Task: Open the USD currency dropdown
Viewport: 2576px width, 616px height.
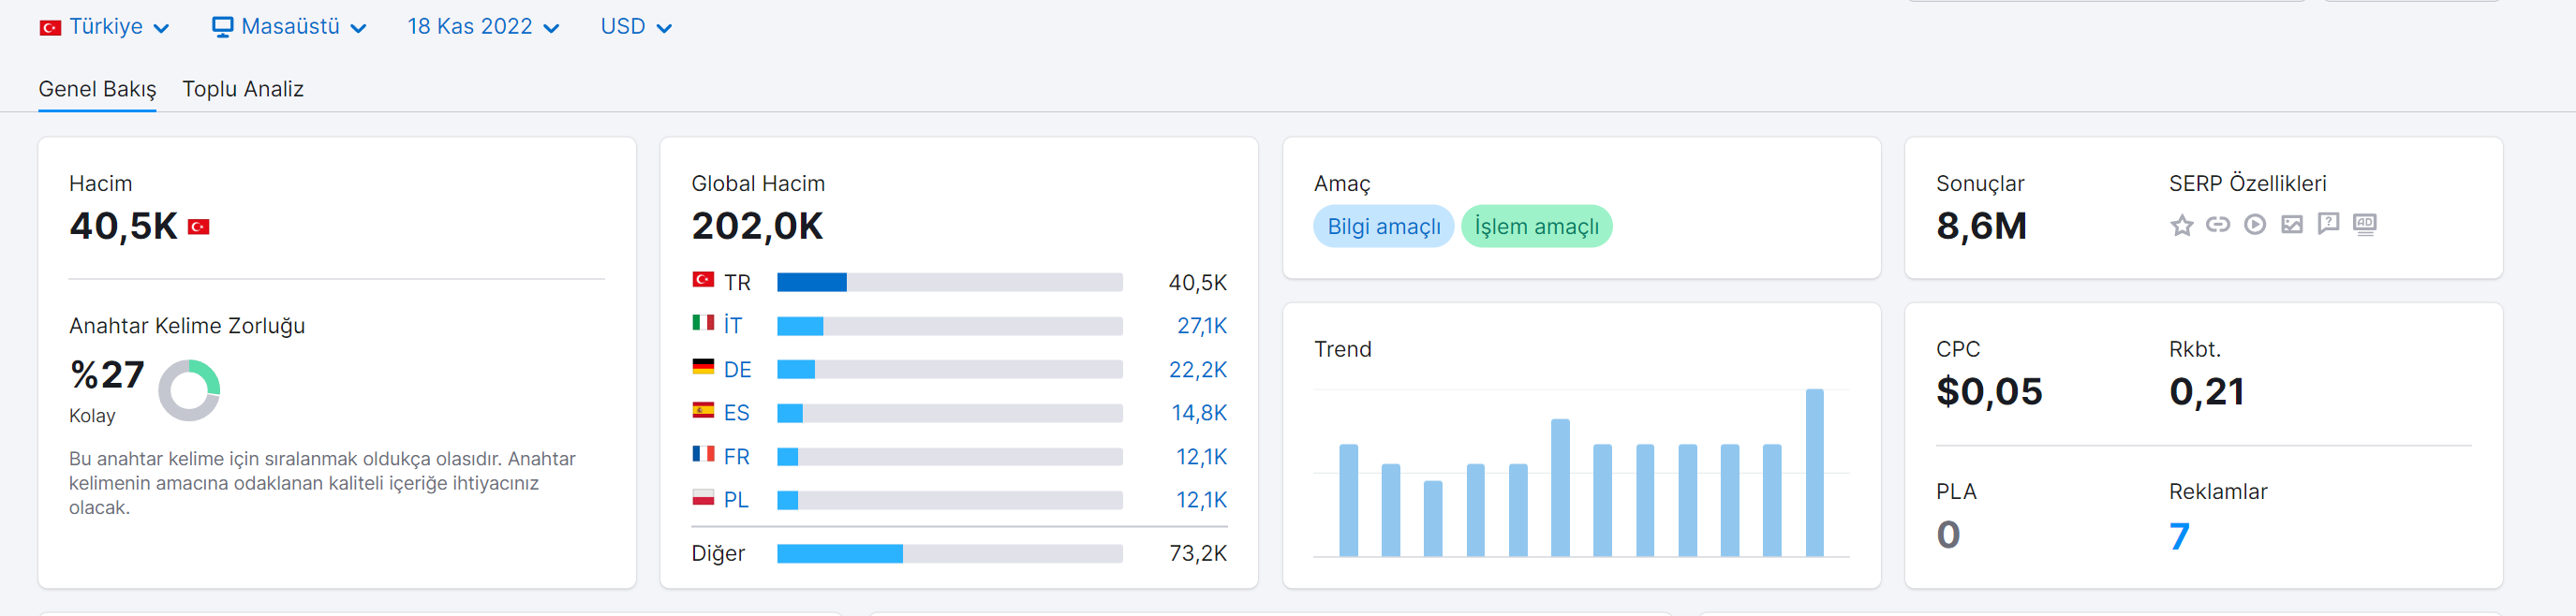Action: [x=636, y=27]
